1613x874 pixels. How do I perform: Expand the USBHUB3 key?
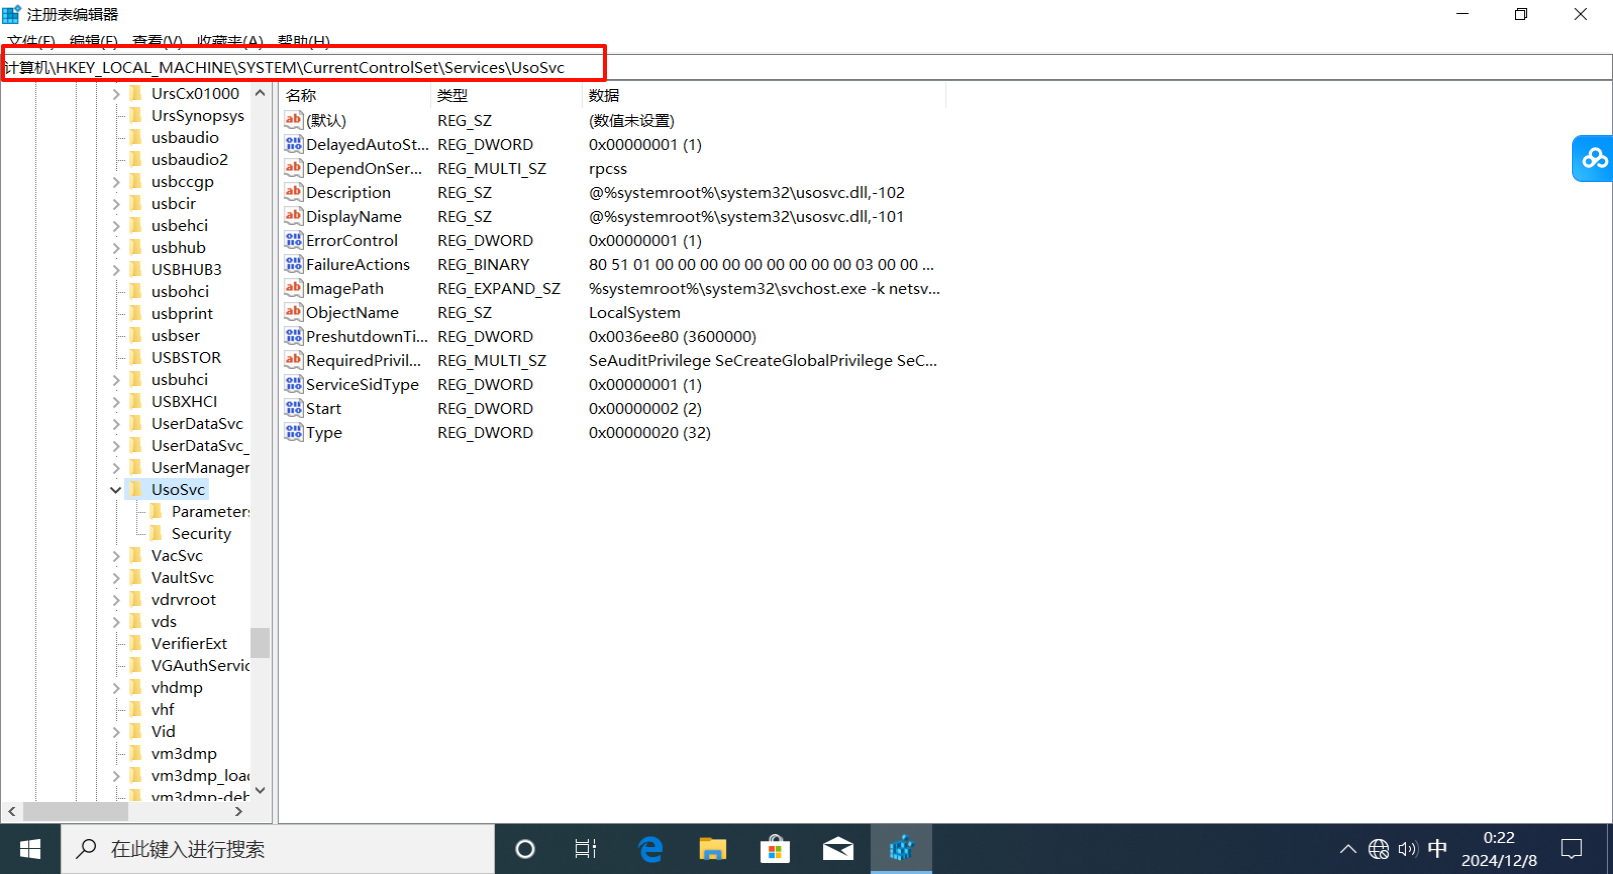(x=116, y=269)
